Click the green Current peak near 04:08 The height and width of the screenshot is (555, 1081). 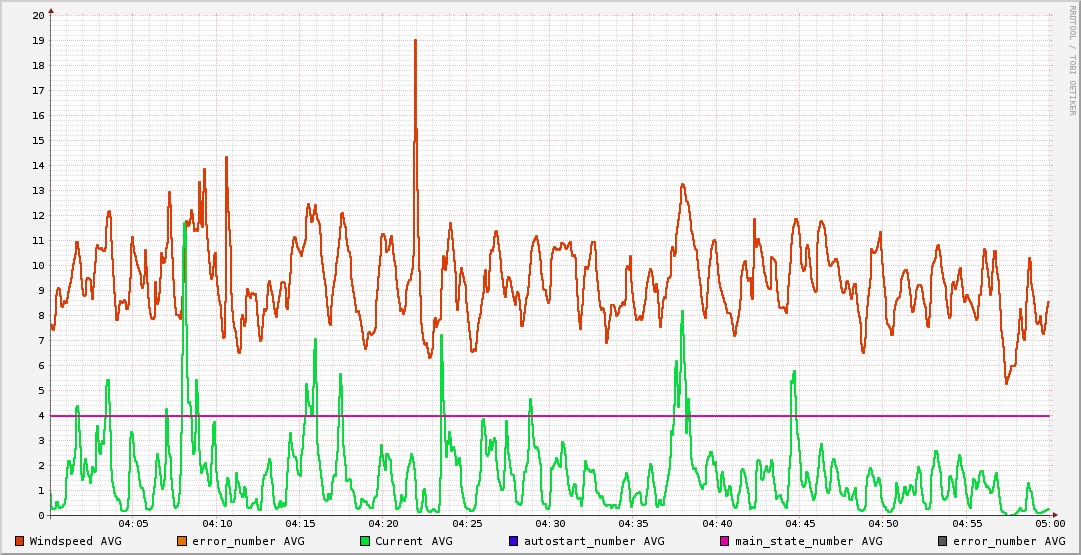tap(185, 223)
